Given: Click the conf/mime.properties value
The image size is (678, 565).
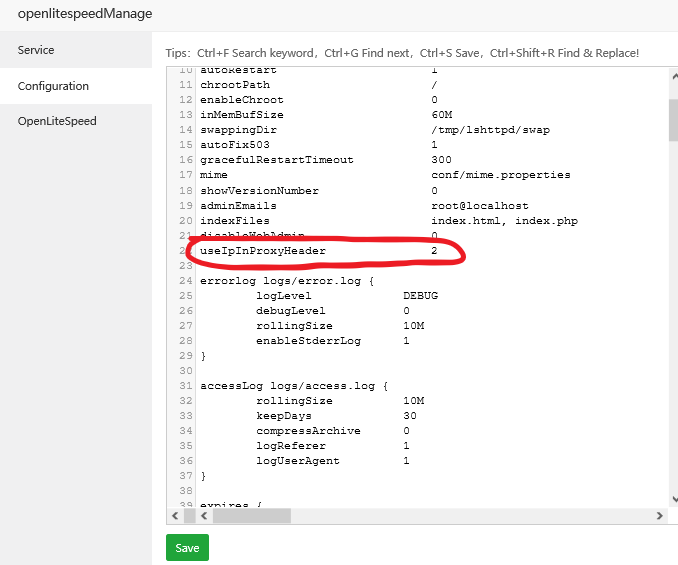Looking at the screenshot, I should (x=501, y=175).
